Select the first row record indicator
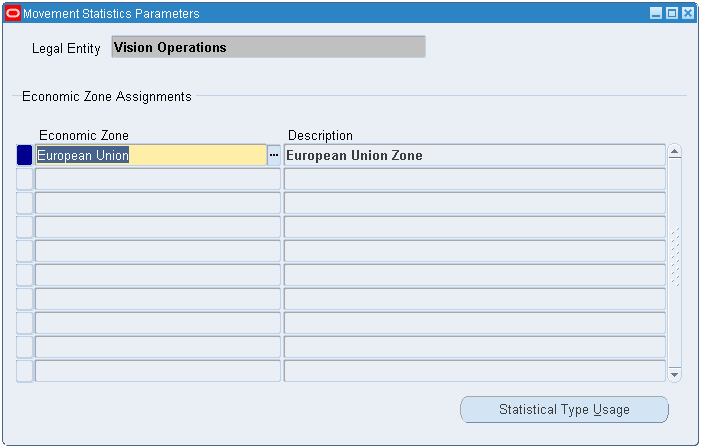 [25, 155]
